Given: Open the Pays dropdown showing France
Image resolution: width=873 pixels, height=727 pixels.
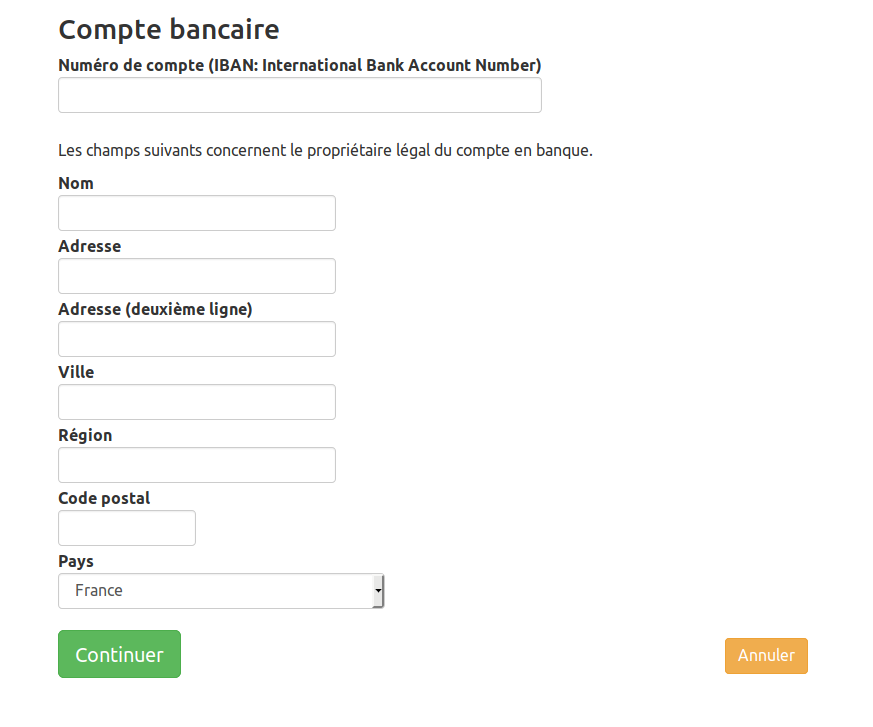Looking at the screenshot, I should 221,591.
